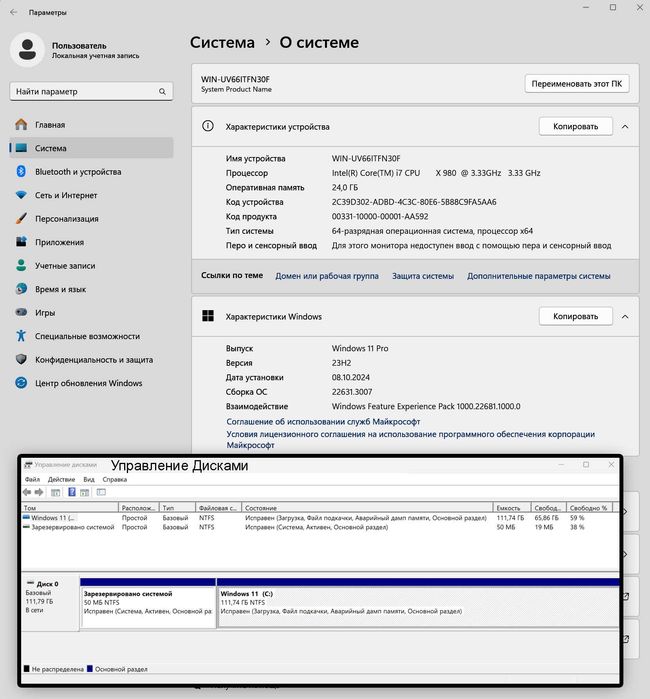Open Специальные возможности settings
Viewport: 650px width, 699px height.
(91, 336)
